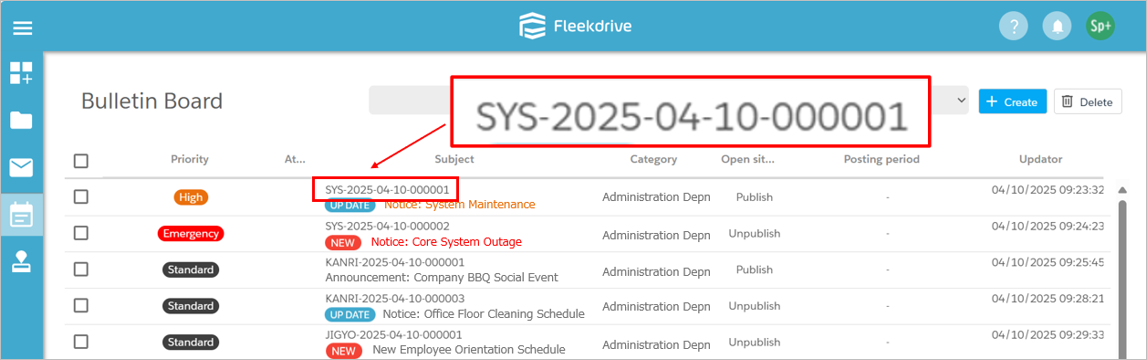
Task: Open the help question mark icon
Action: click(1014, 26)
